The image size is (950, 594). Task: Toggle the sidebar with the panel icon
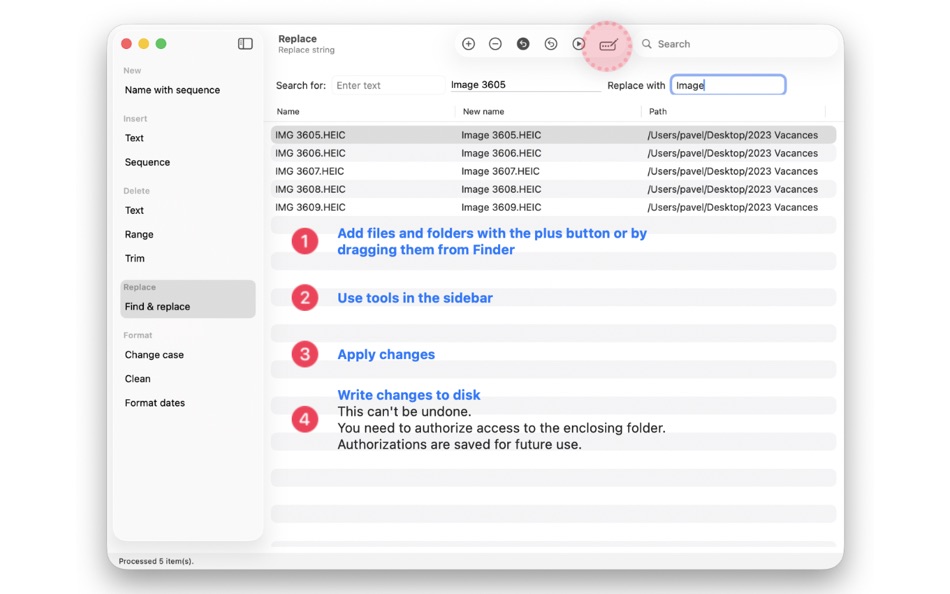245,44
